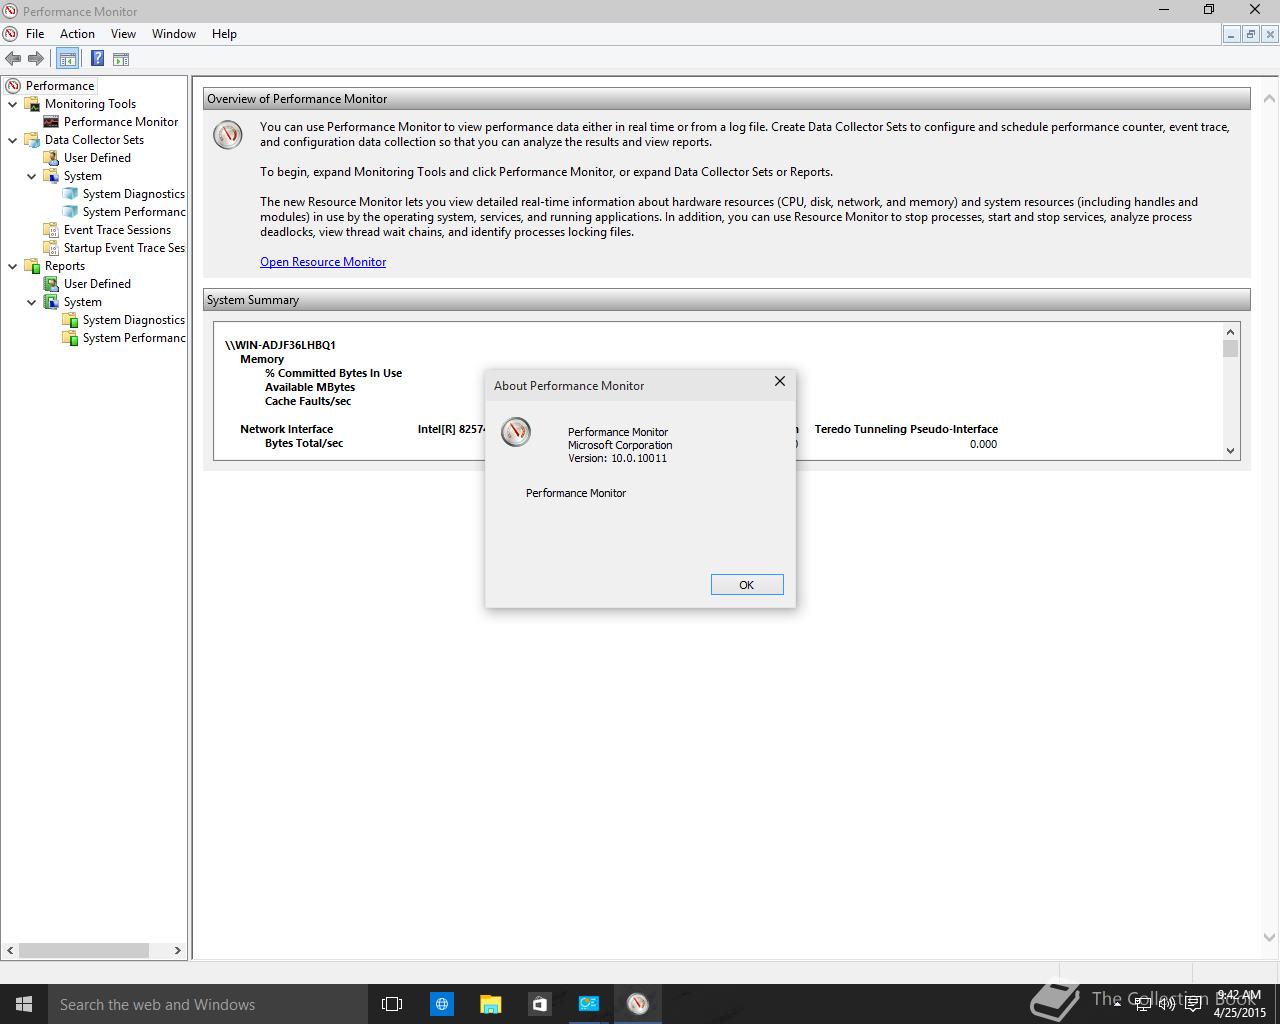Select System Diagnostics under Data Collector Sets
The image size is (1280, 1024).
[134, 194]
